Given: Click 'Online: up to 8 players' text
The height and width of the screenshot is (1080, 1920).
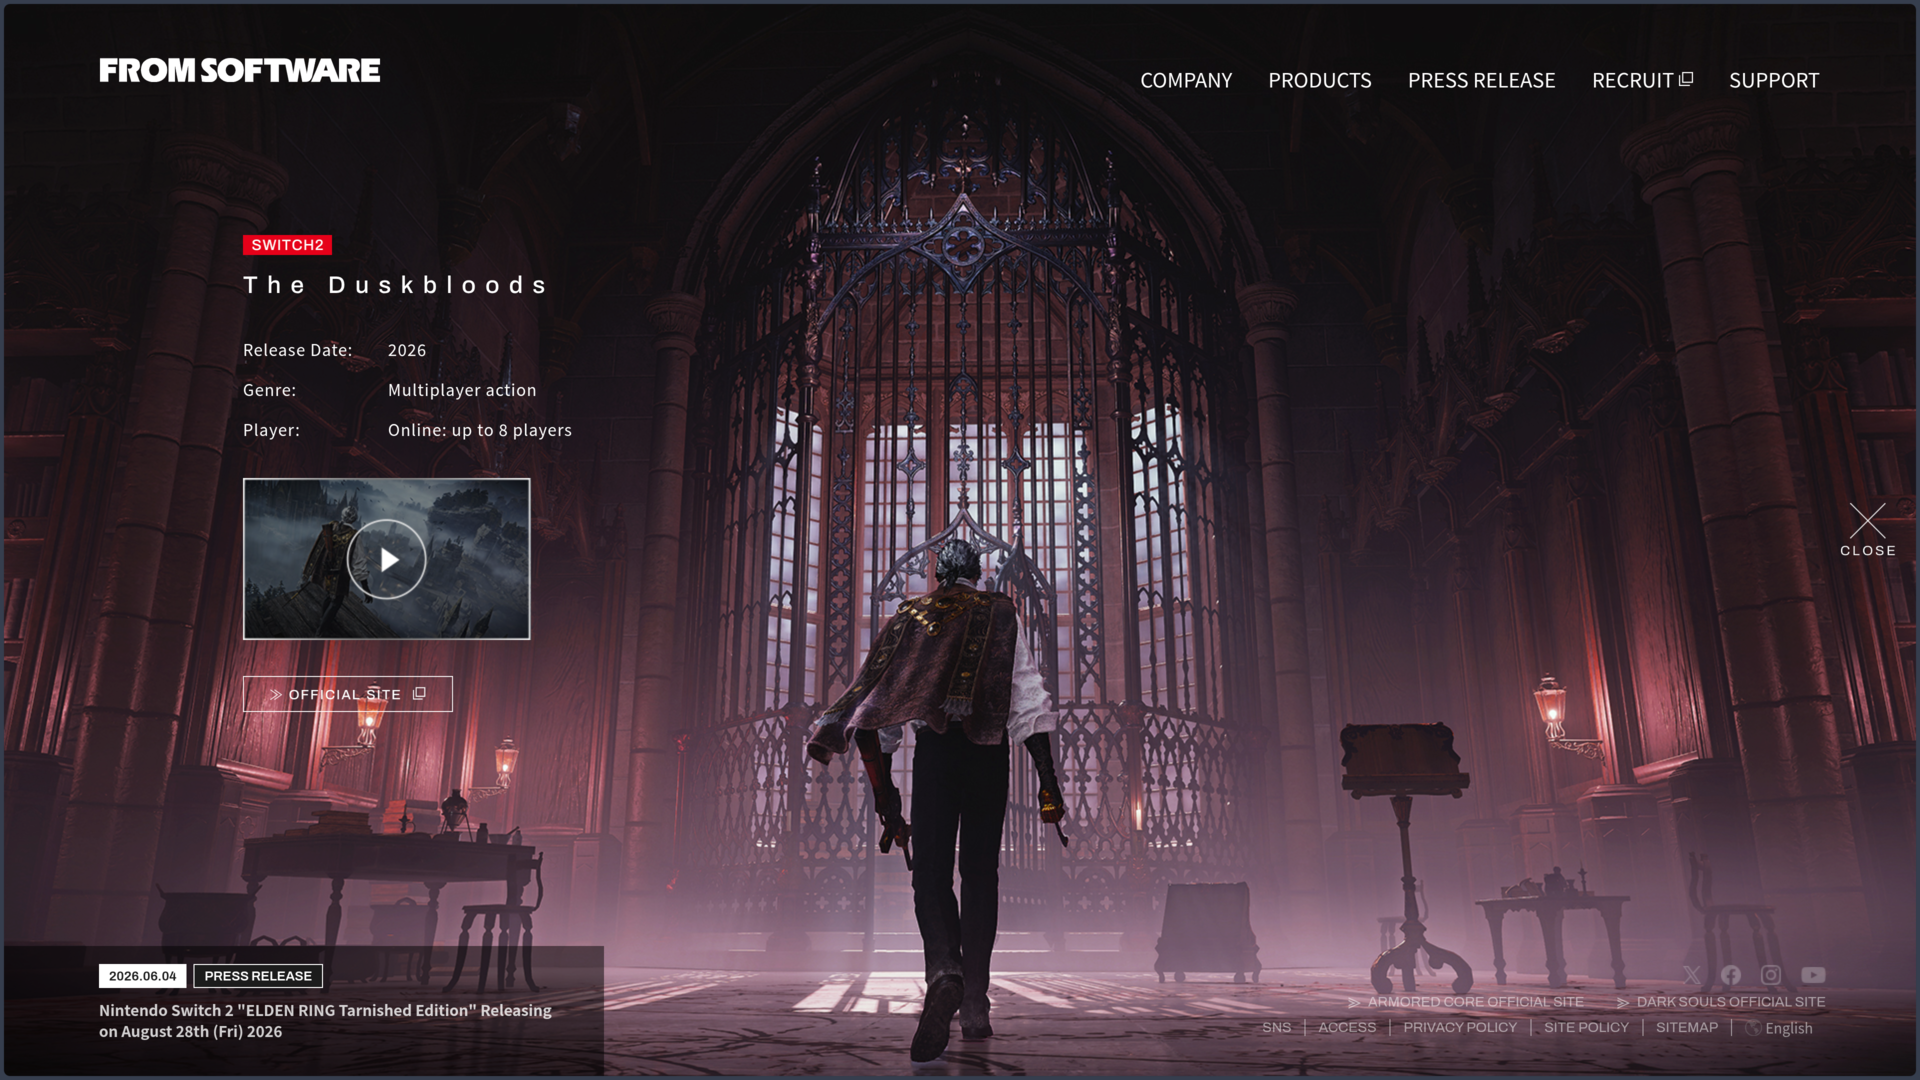Looking at the screenshot, I should pos(480,430).
